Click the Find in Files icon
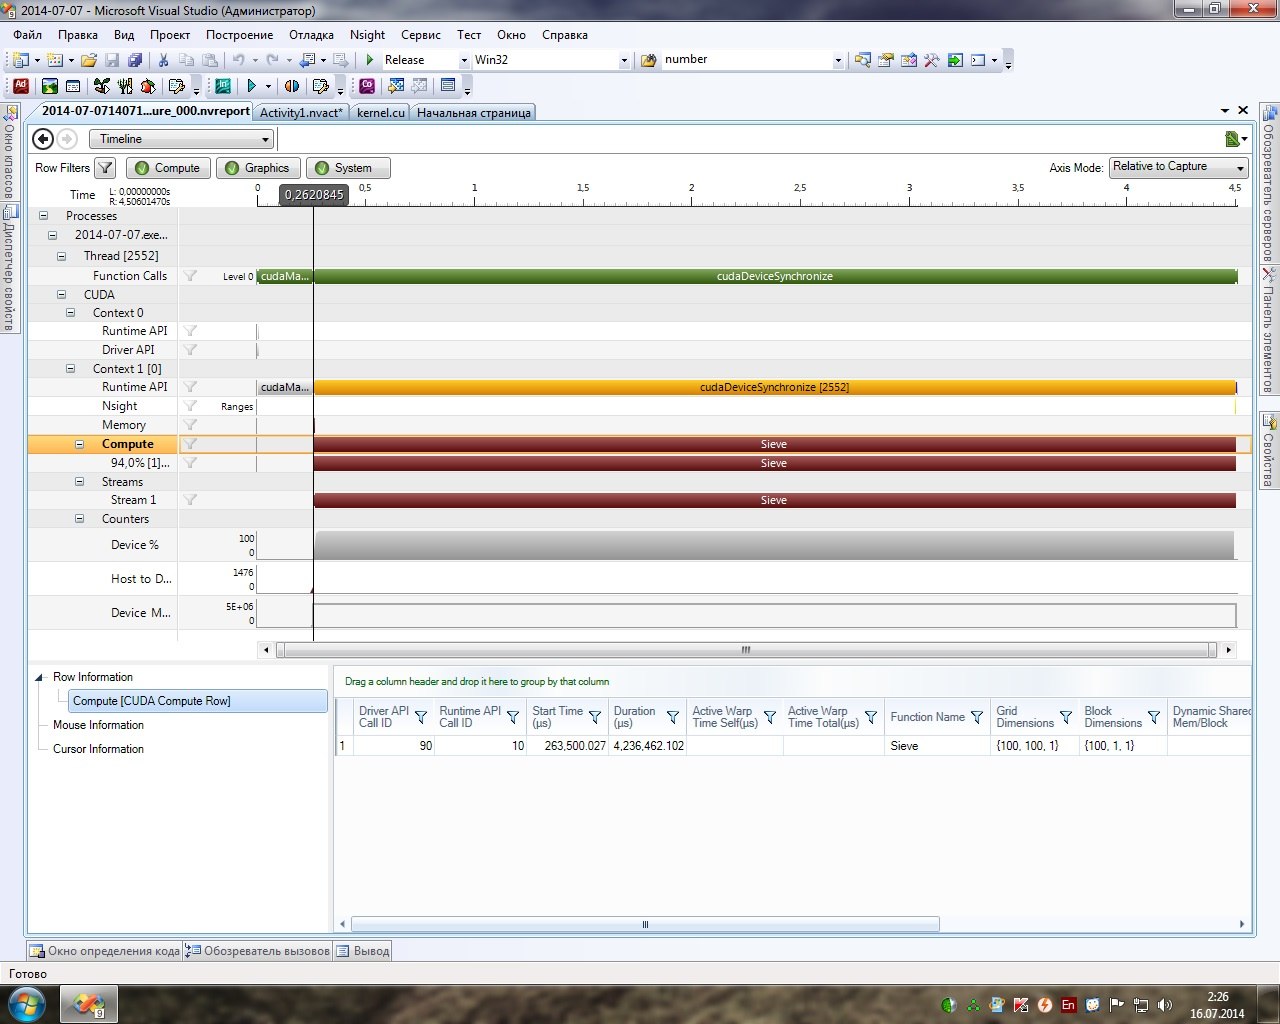Viewport: 1280px width, 1024px height. pyautogui.click(x=648, y=60)
